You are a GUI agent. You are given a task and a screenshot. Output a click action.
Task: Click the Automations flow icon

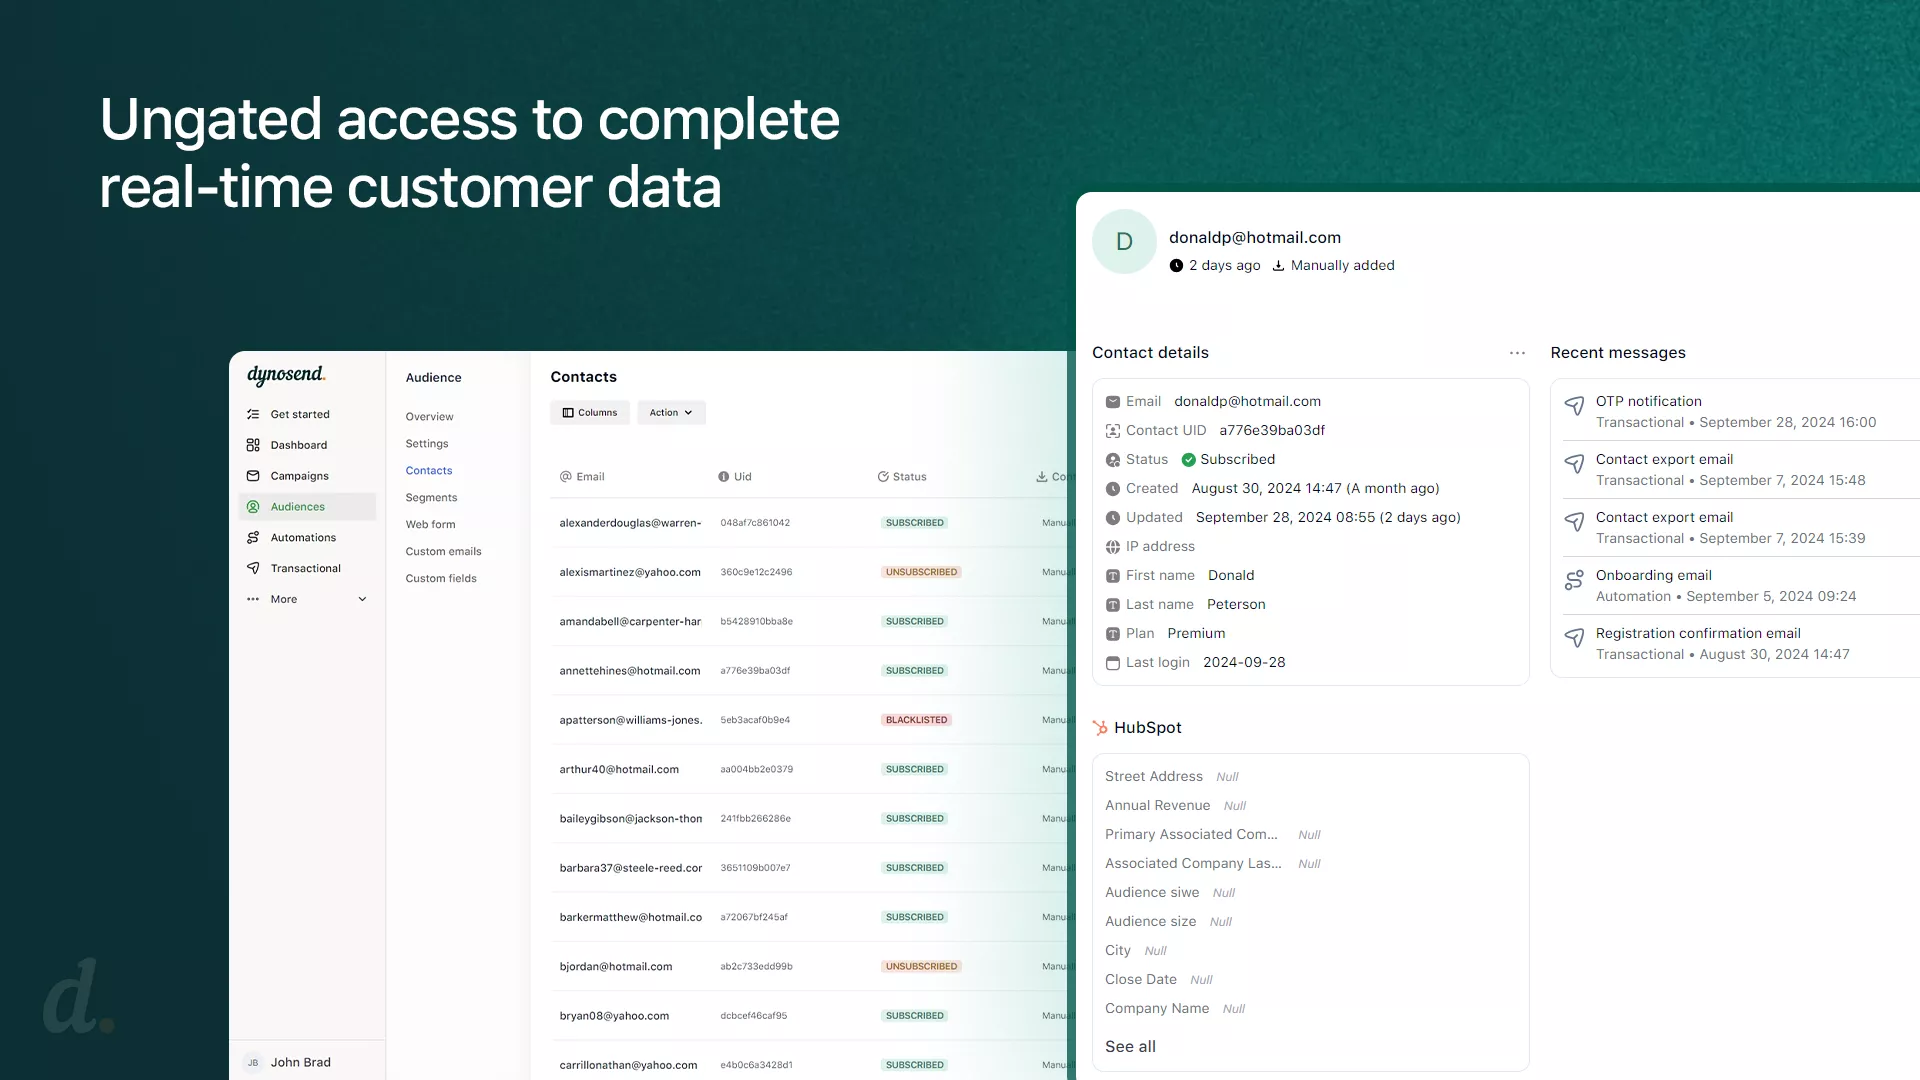coord(253,538)
